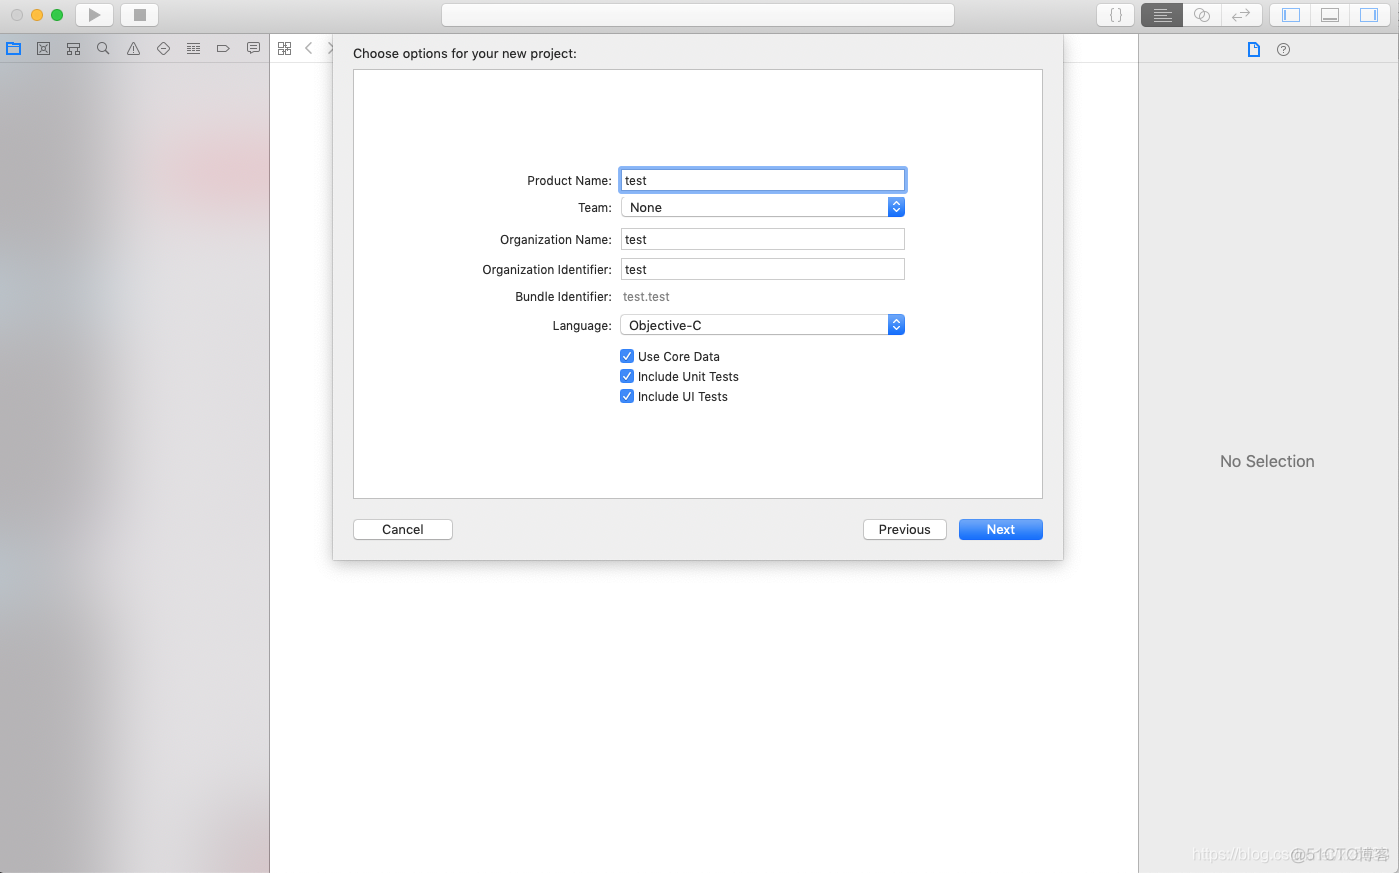Open the Issue navigator warning icon
Image resolution: width=1399 pixels, height=873 pixels.
(x=133, y=48)
